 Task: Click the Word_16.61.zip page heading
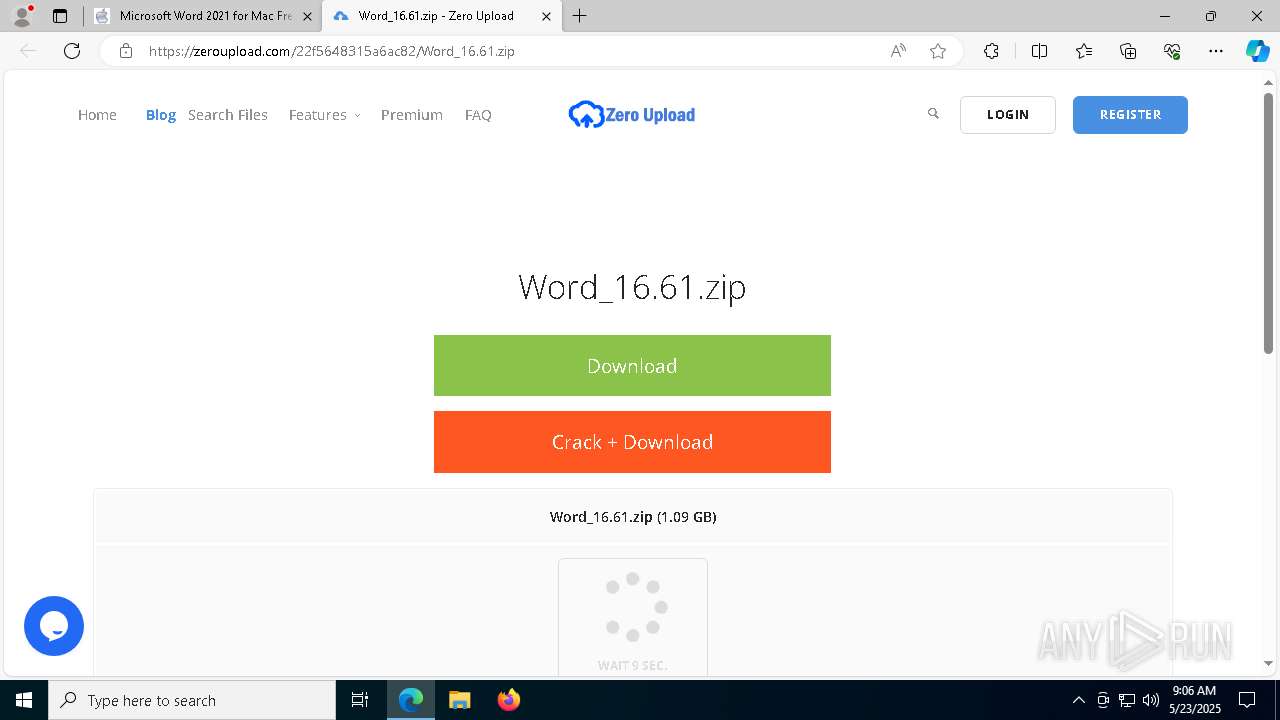tap(632, 287)
